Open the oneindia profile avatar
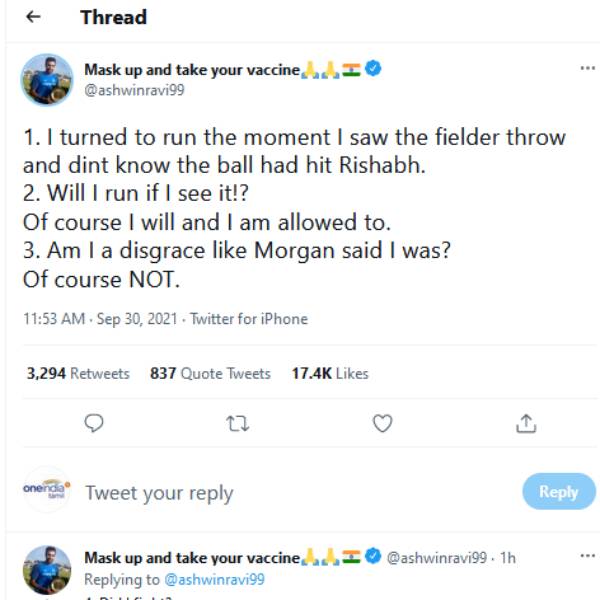This screenshot has height=600, width=600. pos(46,490)
